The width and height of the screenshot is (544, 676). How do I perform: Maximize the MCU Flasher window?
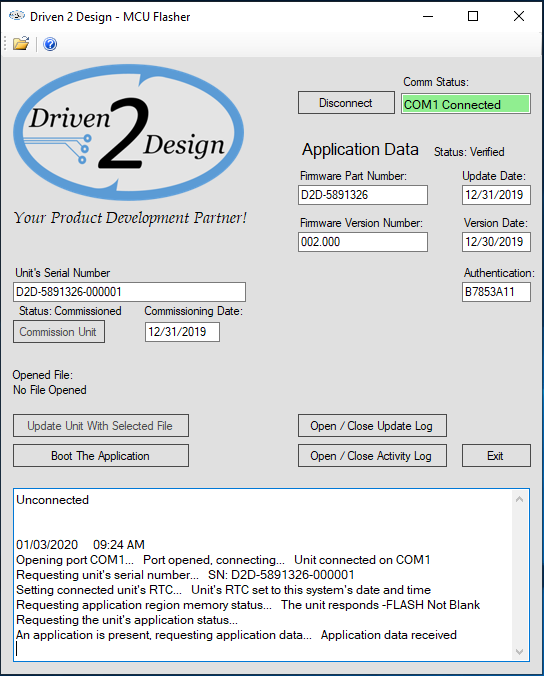click(x=473, y=16)
